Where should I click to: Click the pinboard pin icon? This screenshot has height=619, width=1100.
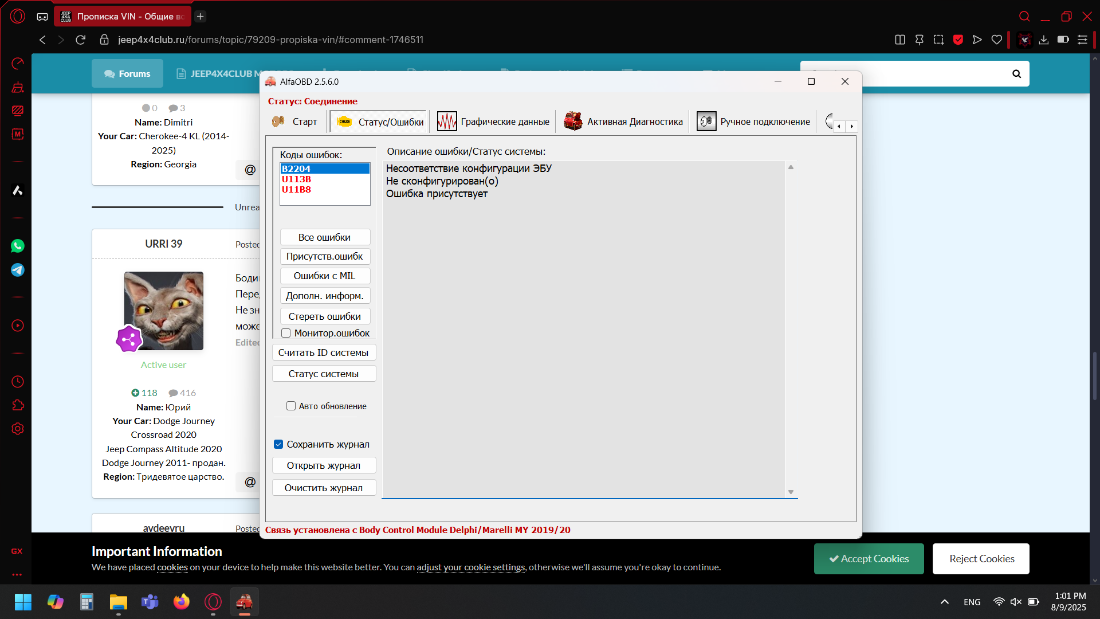click(919, 40)
